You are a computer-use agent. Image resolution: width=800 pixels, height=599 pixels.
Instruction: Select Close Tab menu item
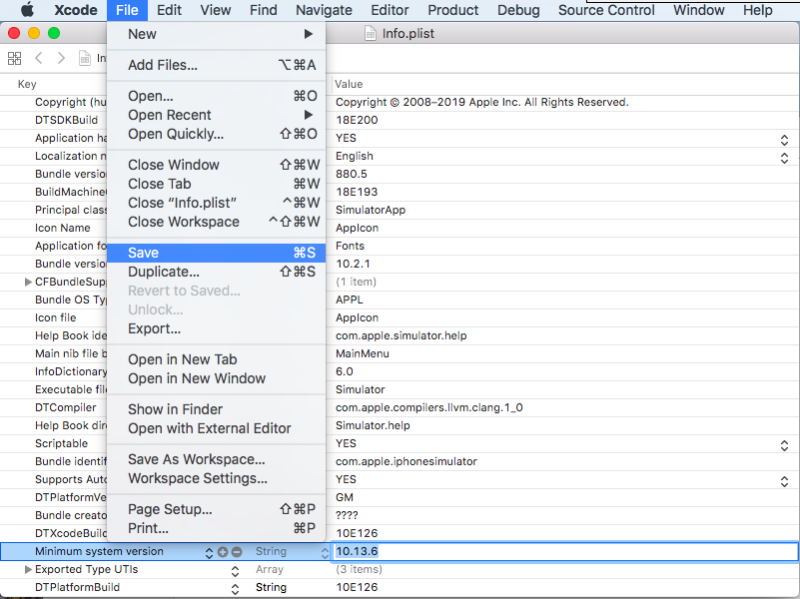[217, 184]
